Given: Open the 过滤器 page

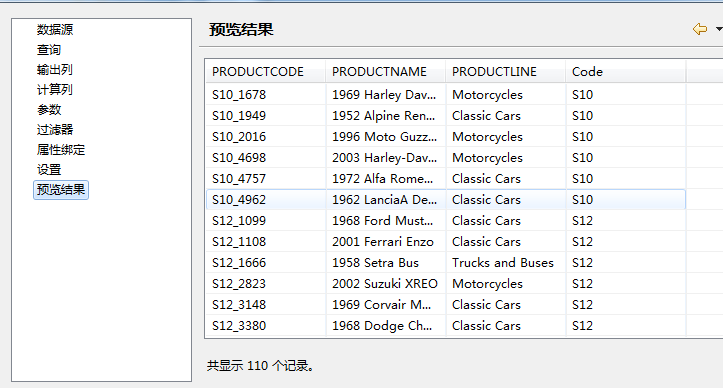Looking at the screenshot, I should click(55, 130).
